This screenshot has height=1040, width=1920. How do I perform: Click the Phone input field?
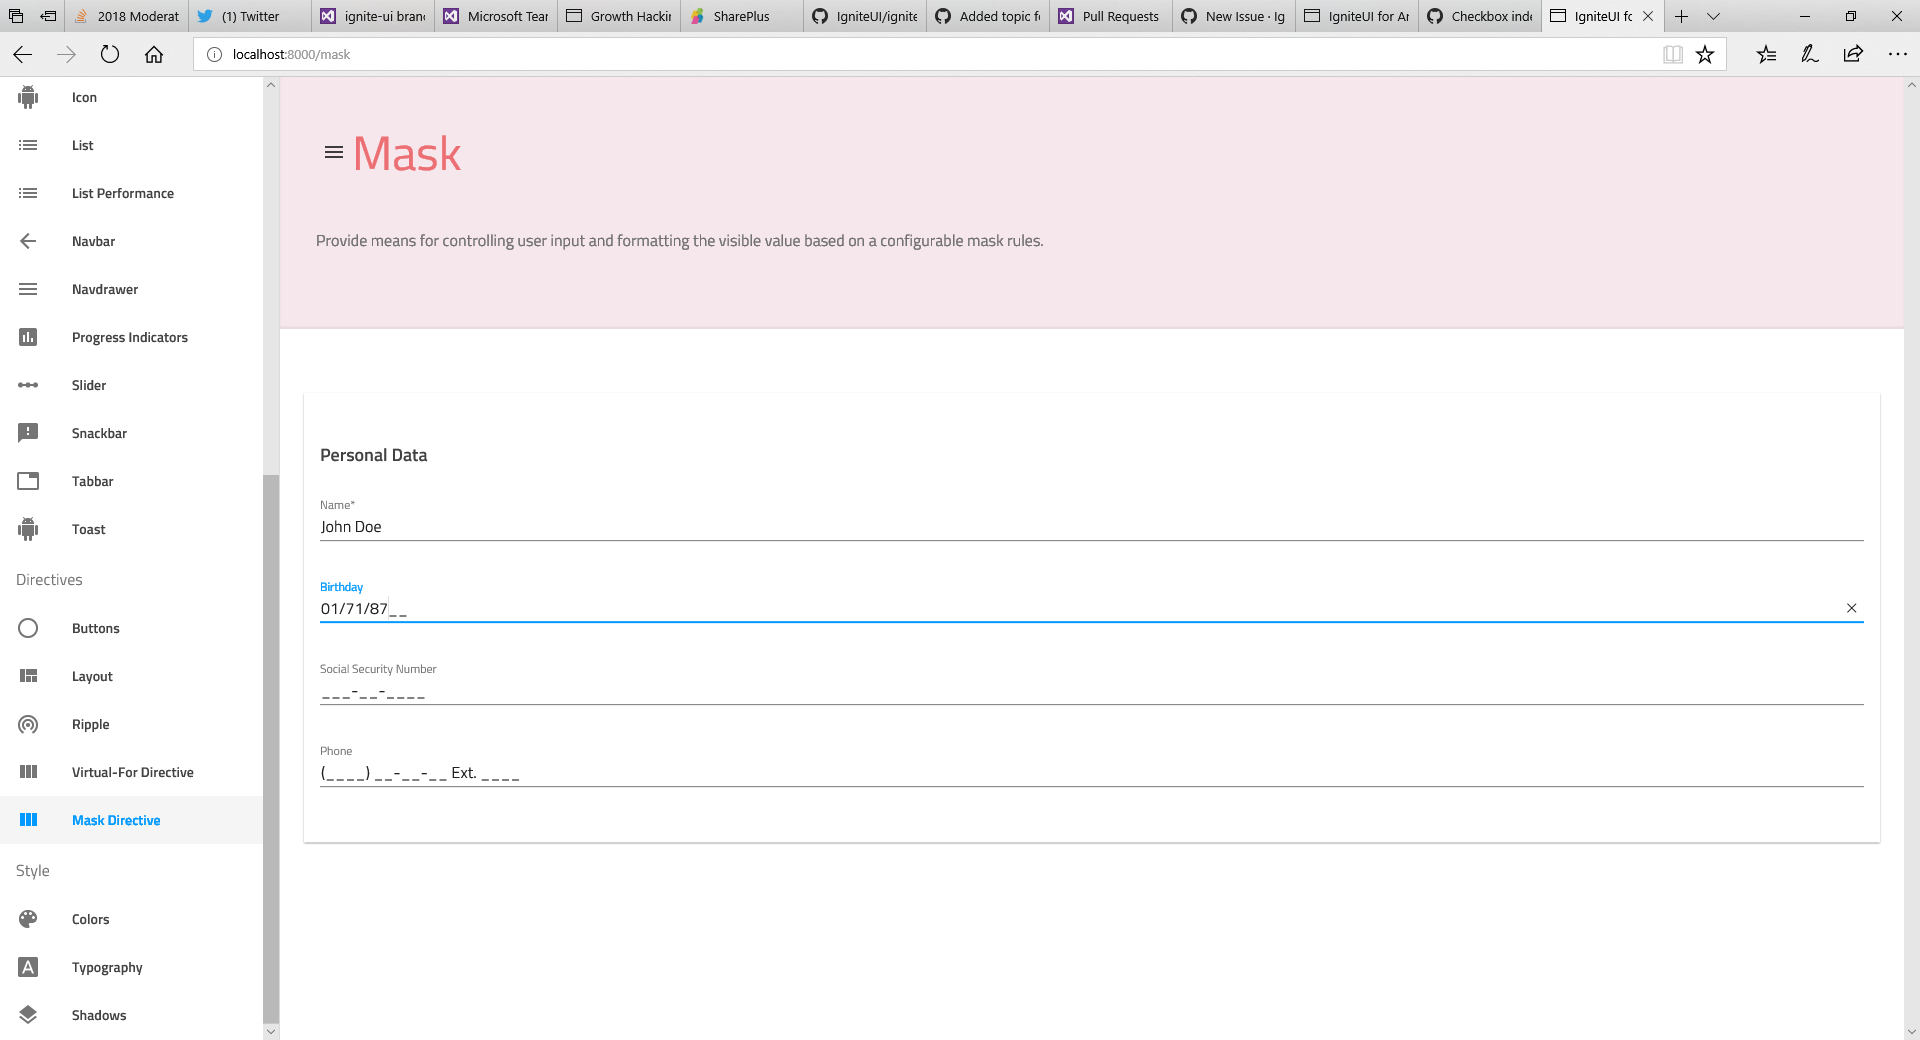(x=1091, y=773)
